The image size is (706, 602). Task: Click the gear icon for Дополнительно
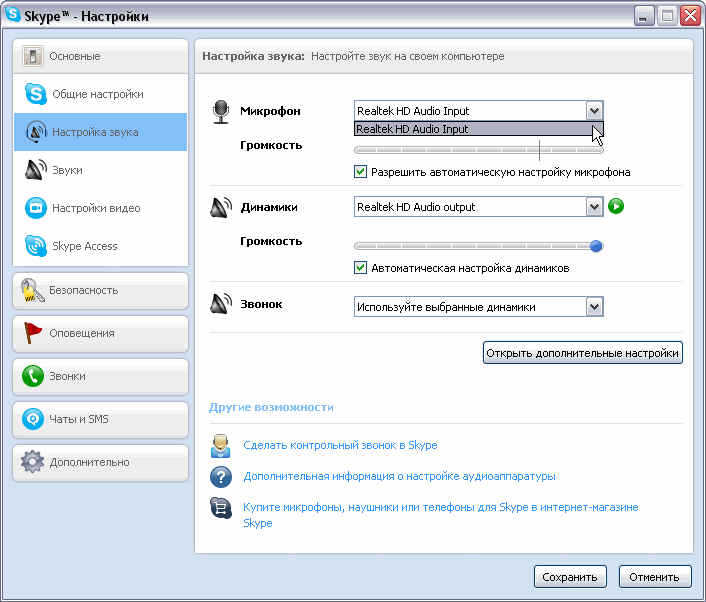pos(33,462)
